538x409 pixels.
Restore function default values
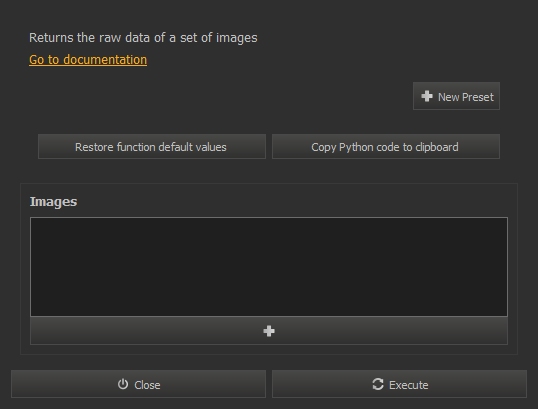152,147
